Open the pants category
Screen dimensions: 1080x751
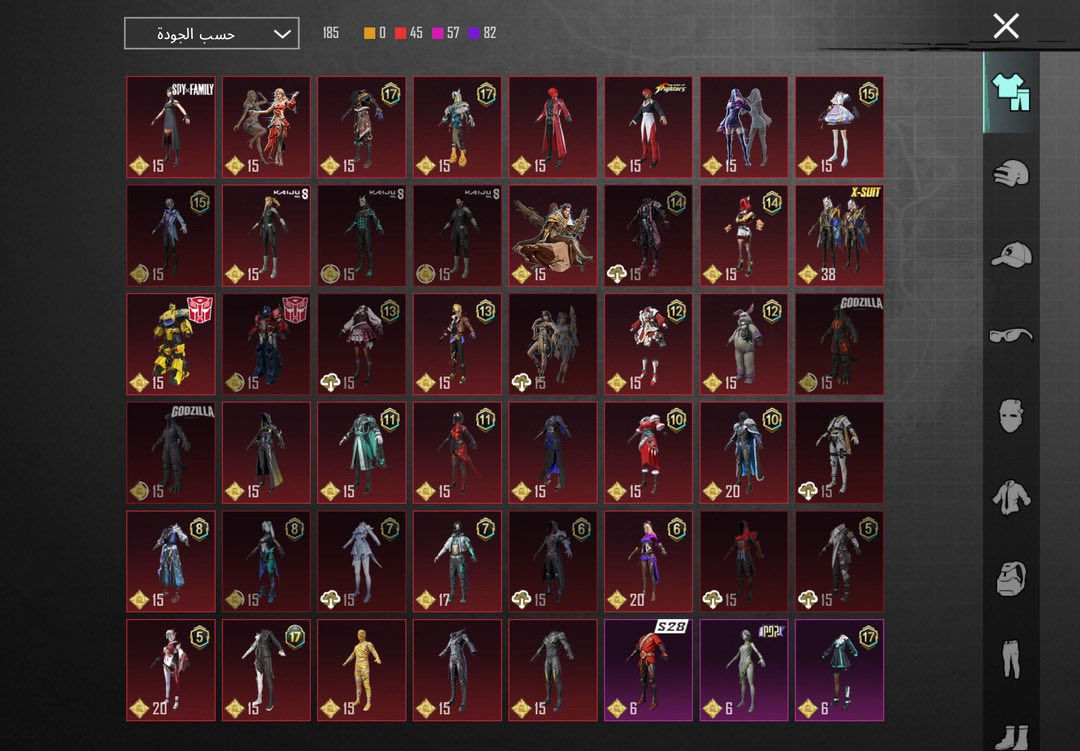[x=1010, y=658]
